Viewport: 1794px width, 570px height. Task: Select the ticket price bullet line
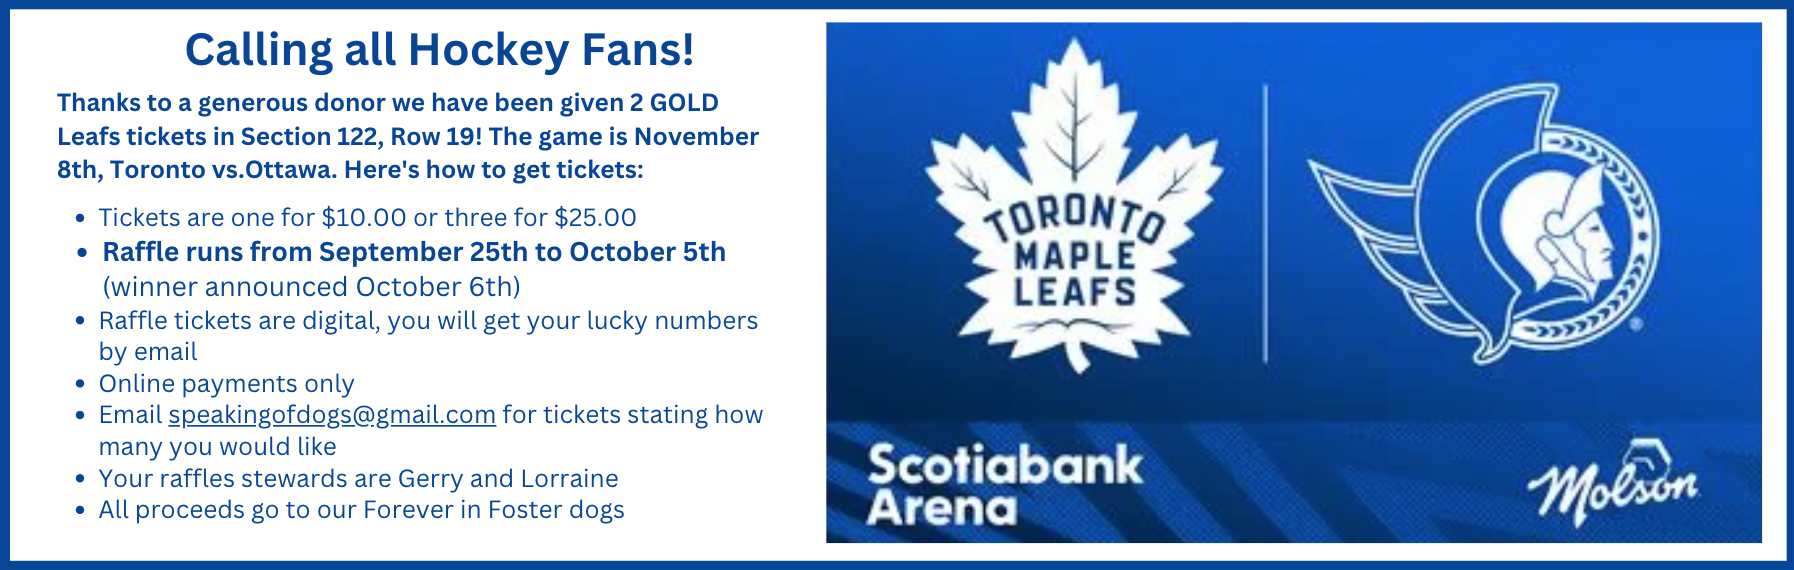click(x=367, y=218)
